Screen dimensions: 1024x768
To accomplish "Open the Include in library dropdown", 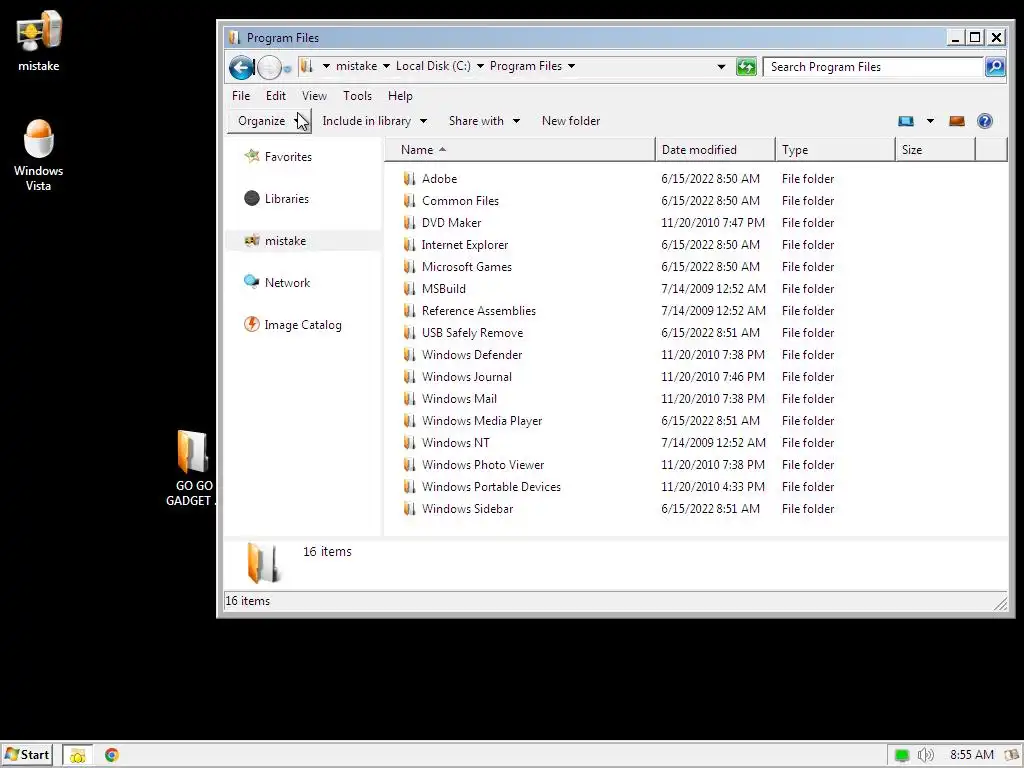I will tap(374, 121).
